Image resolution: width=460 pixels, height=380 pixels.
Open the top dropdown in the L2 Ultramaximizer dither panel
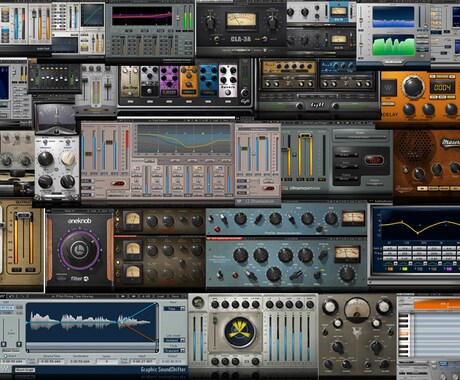point(346,154)
